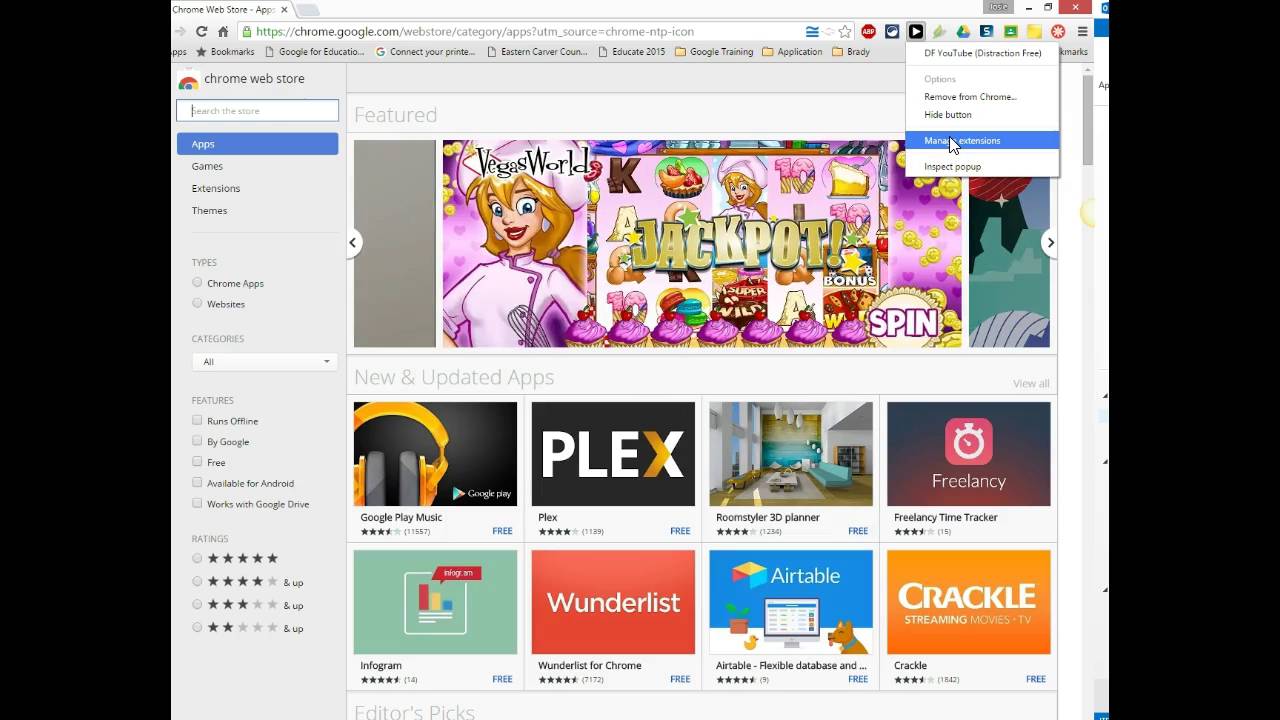
Task: Select two stars & up rating
Action: (x=197, y=627)
